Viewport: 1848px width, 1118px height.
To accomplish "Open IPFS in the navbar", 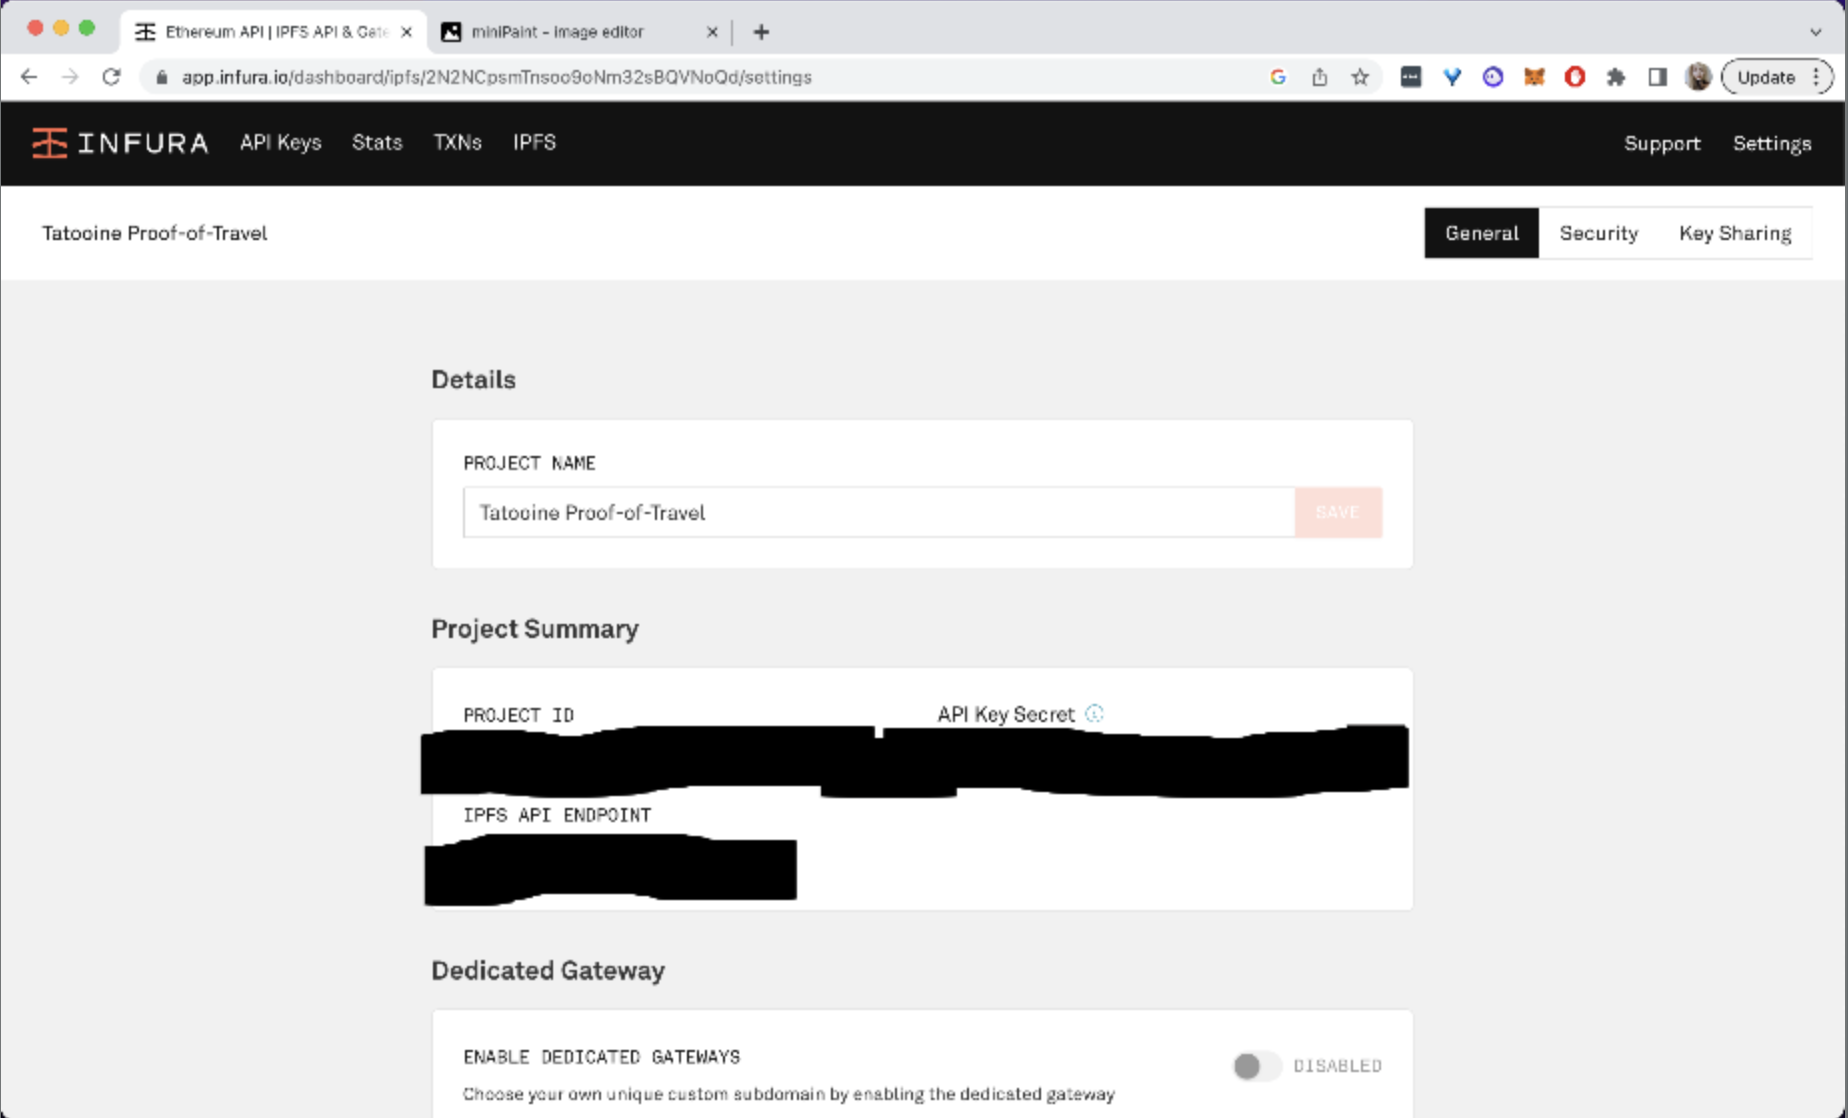I will coord(534,143).
